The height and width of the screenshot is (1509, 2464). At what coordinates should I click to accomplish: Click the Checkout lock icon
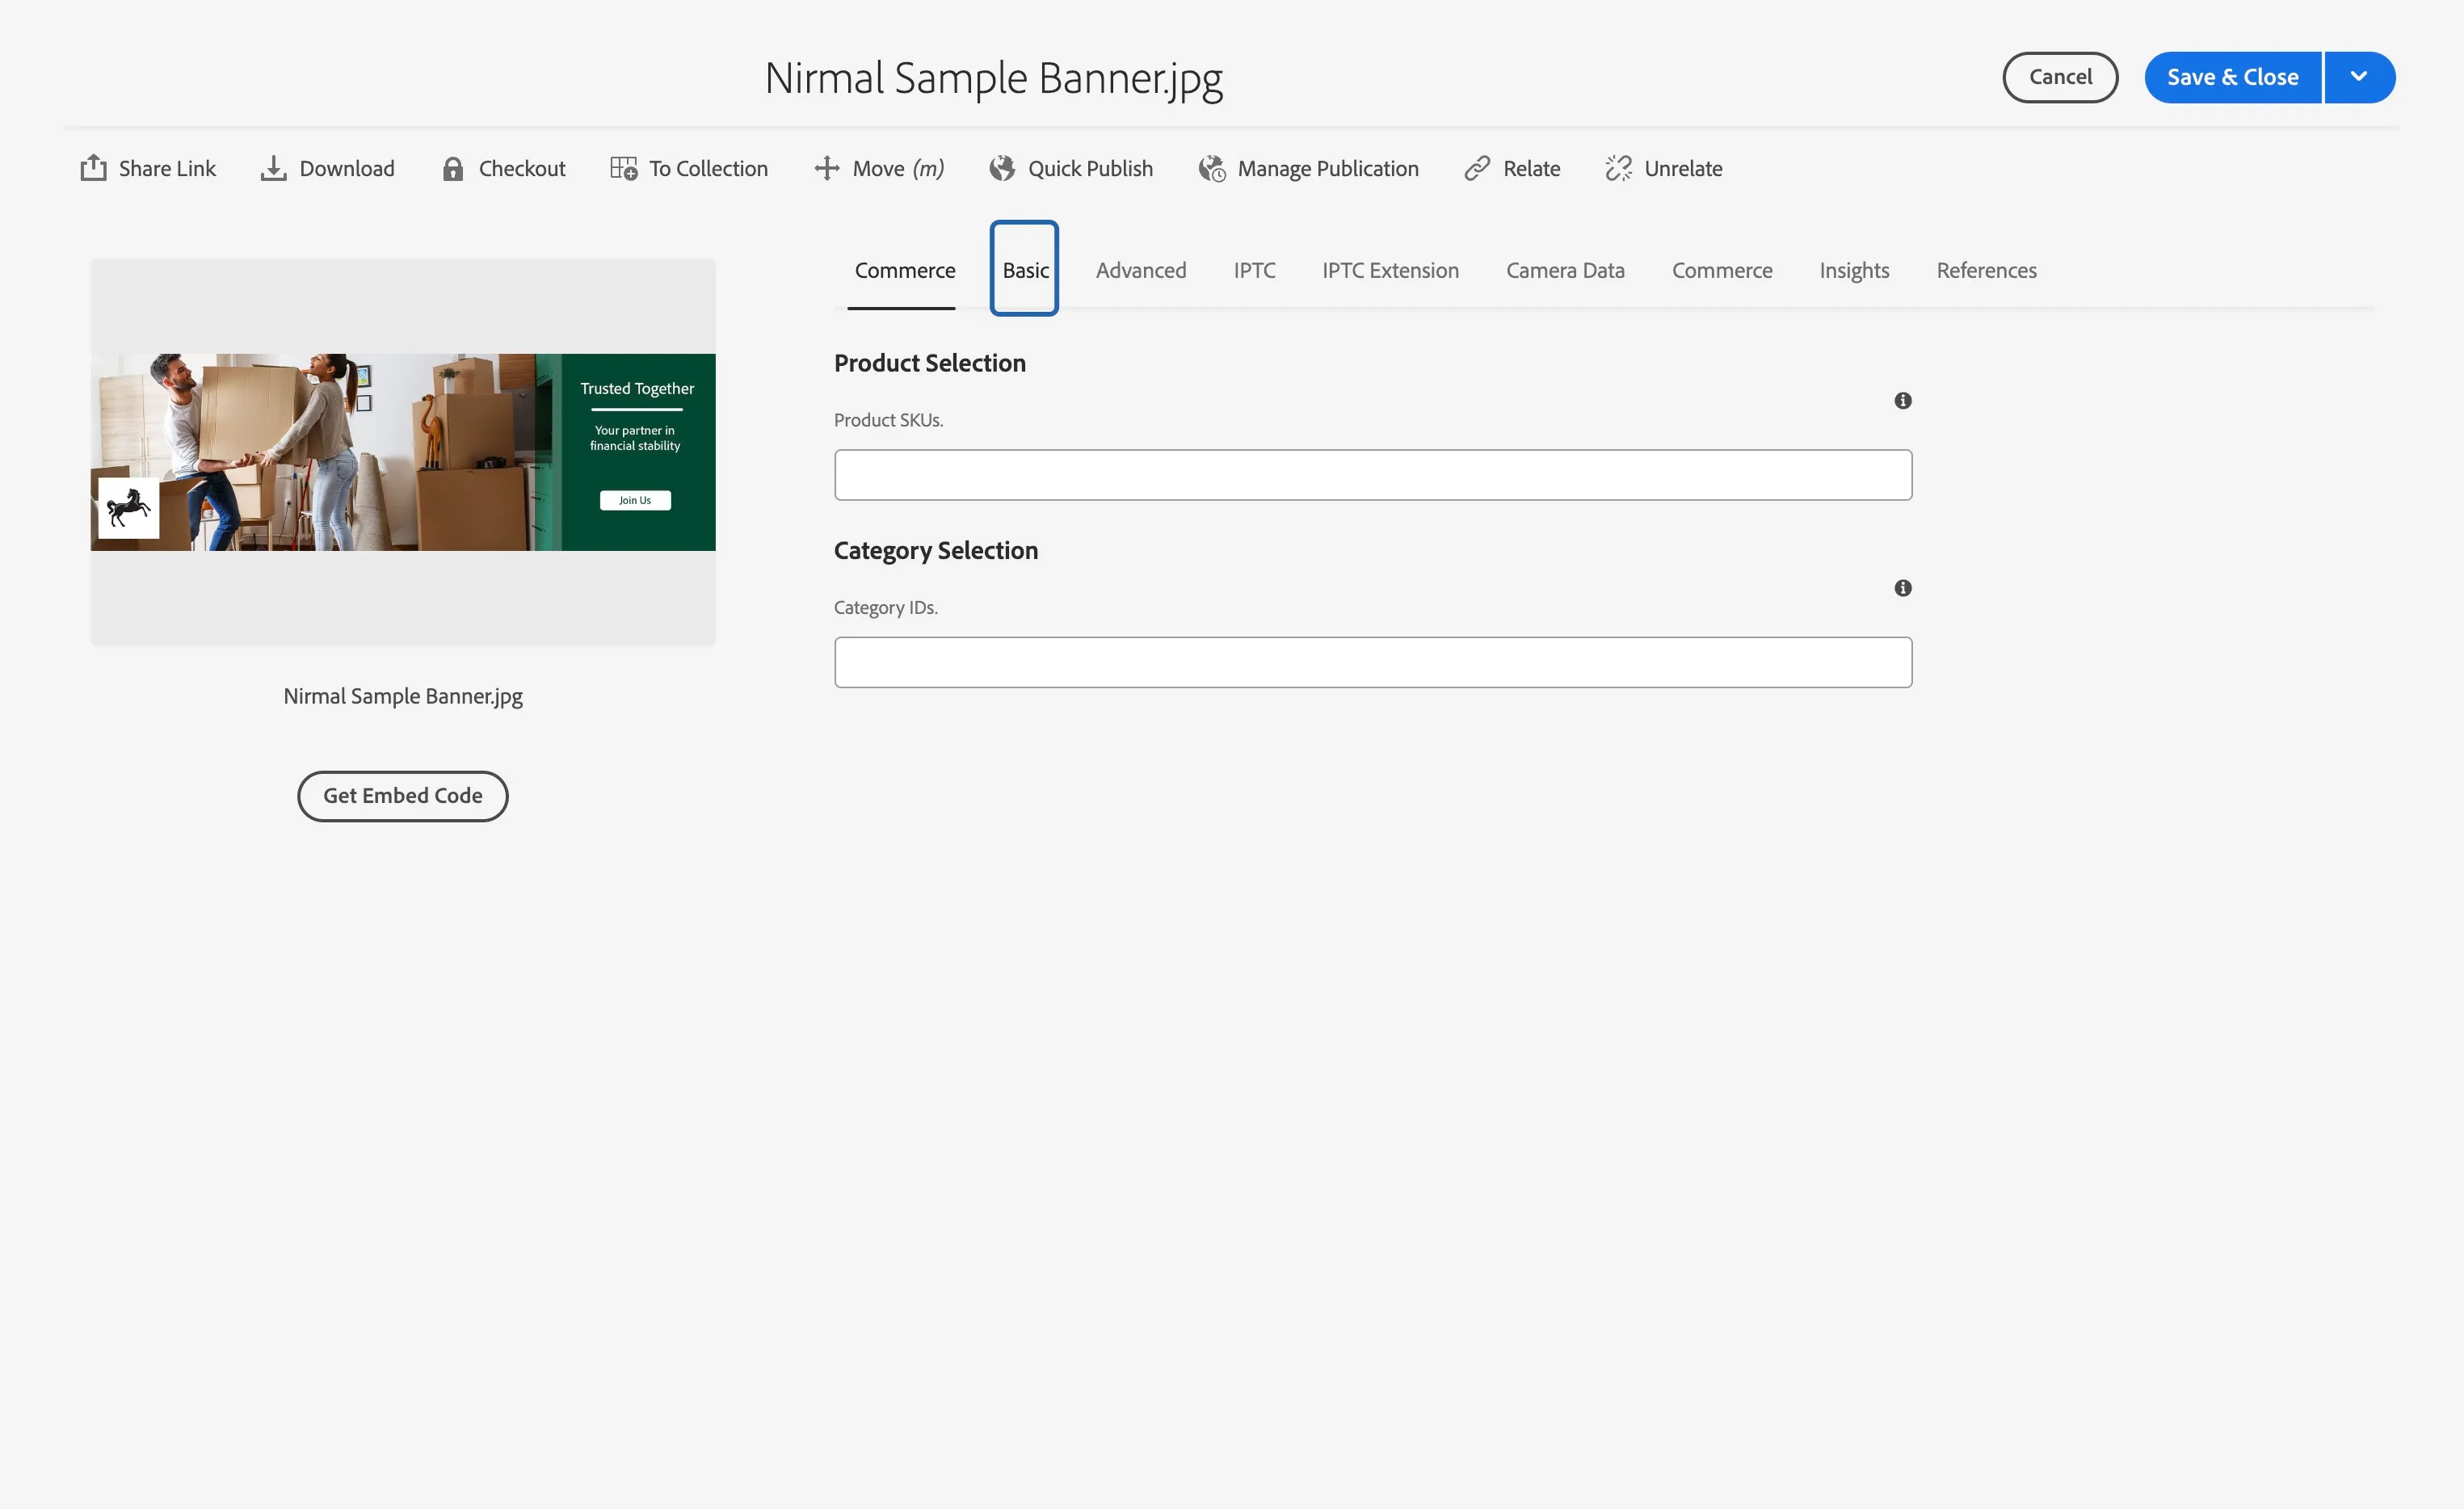(x=453, y=169)
